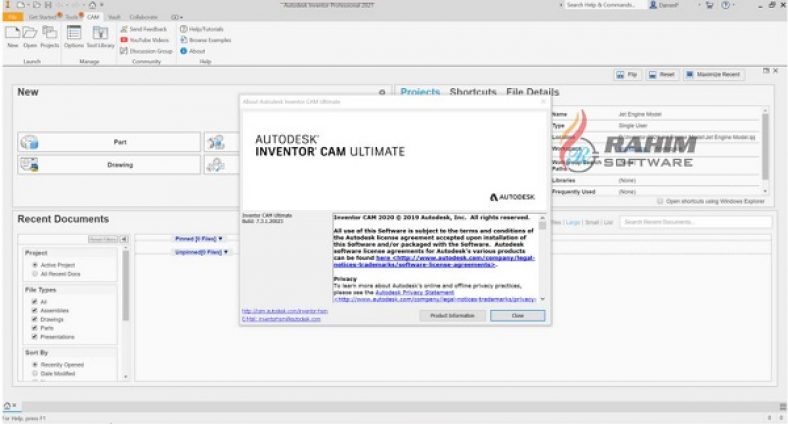This screenshot has height=424, width=788.
Task: Click the Close button in About dialog
Action: tap(518, 315)
